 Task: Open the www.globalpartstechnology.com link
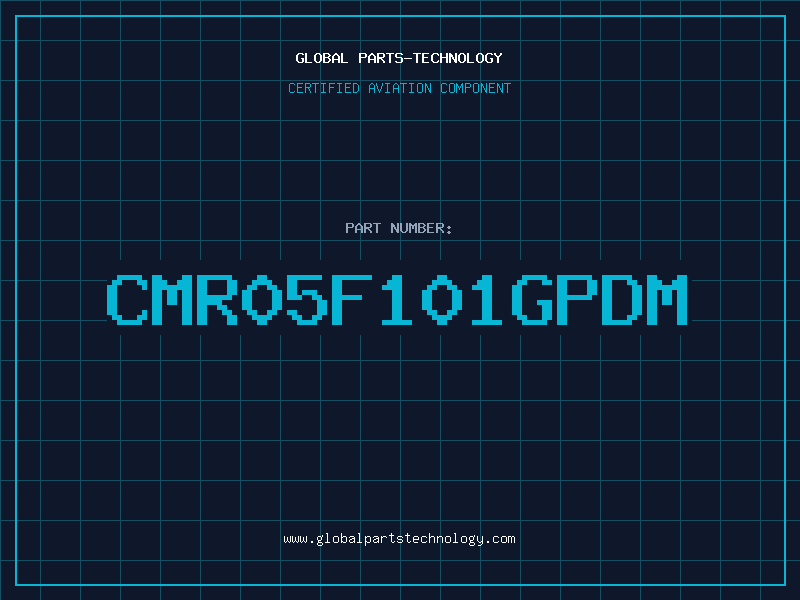click(399, 539)
